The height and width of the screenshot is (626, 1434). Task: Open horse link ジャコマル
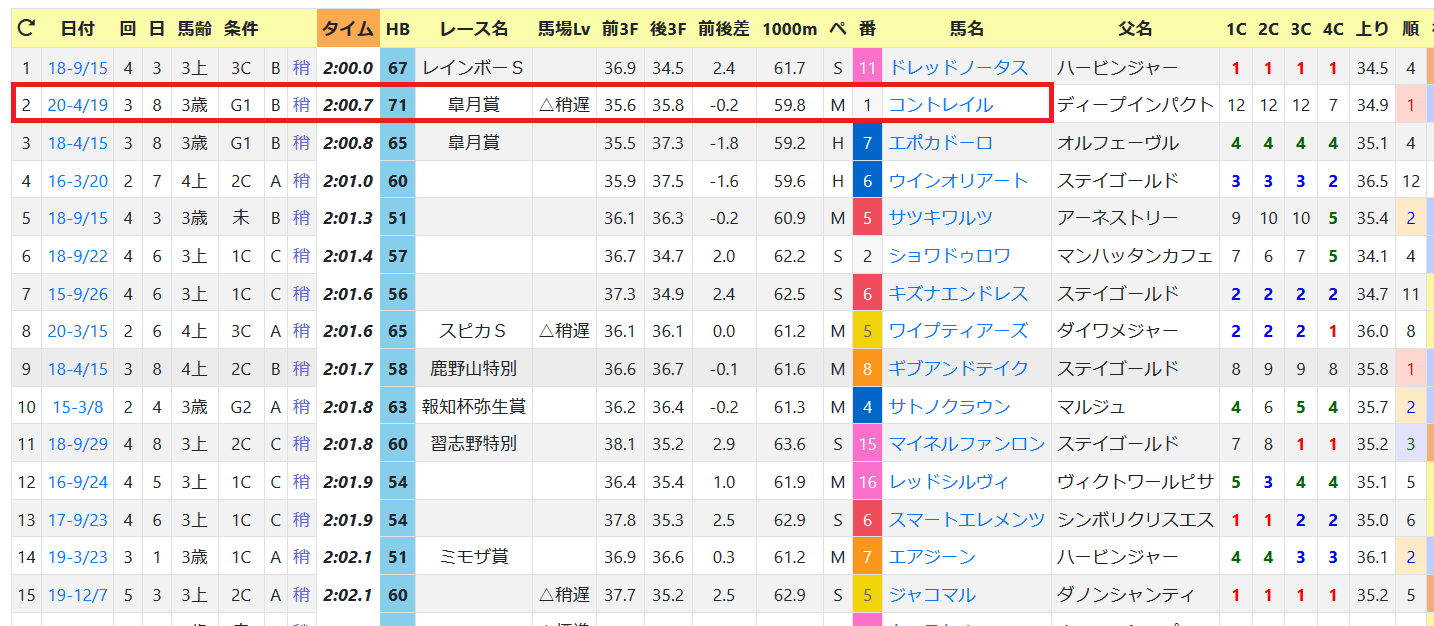(932, 595)
